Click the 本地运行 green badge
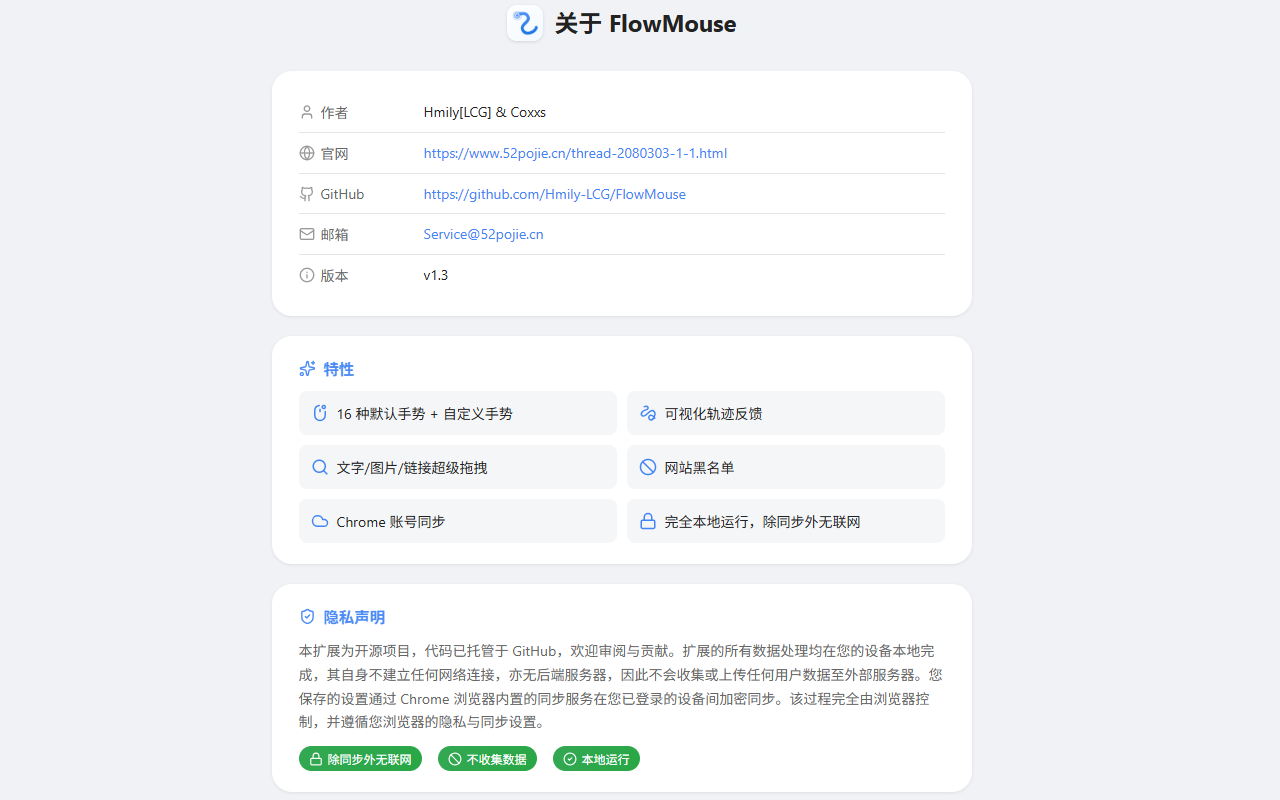The image size is (1280, 800). (596, 759)
